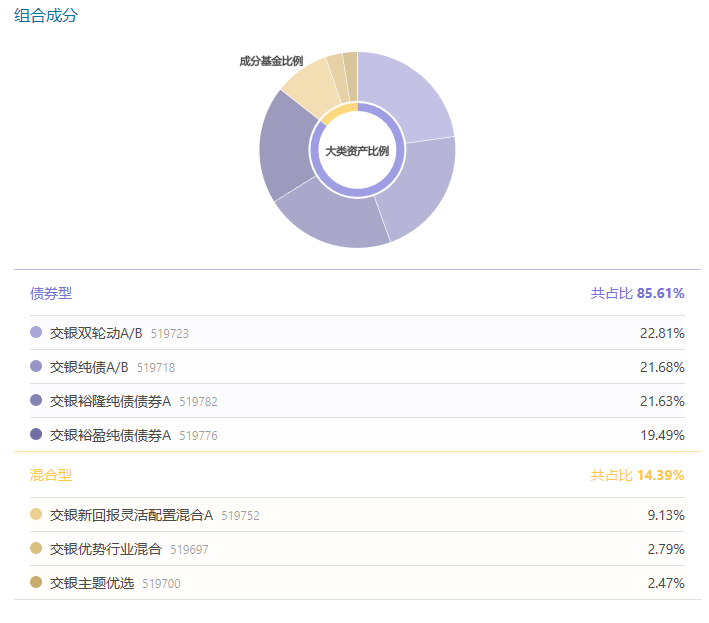
Task: Click color dot beside 交银优势行业混合
Action: pos(36,548)
